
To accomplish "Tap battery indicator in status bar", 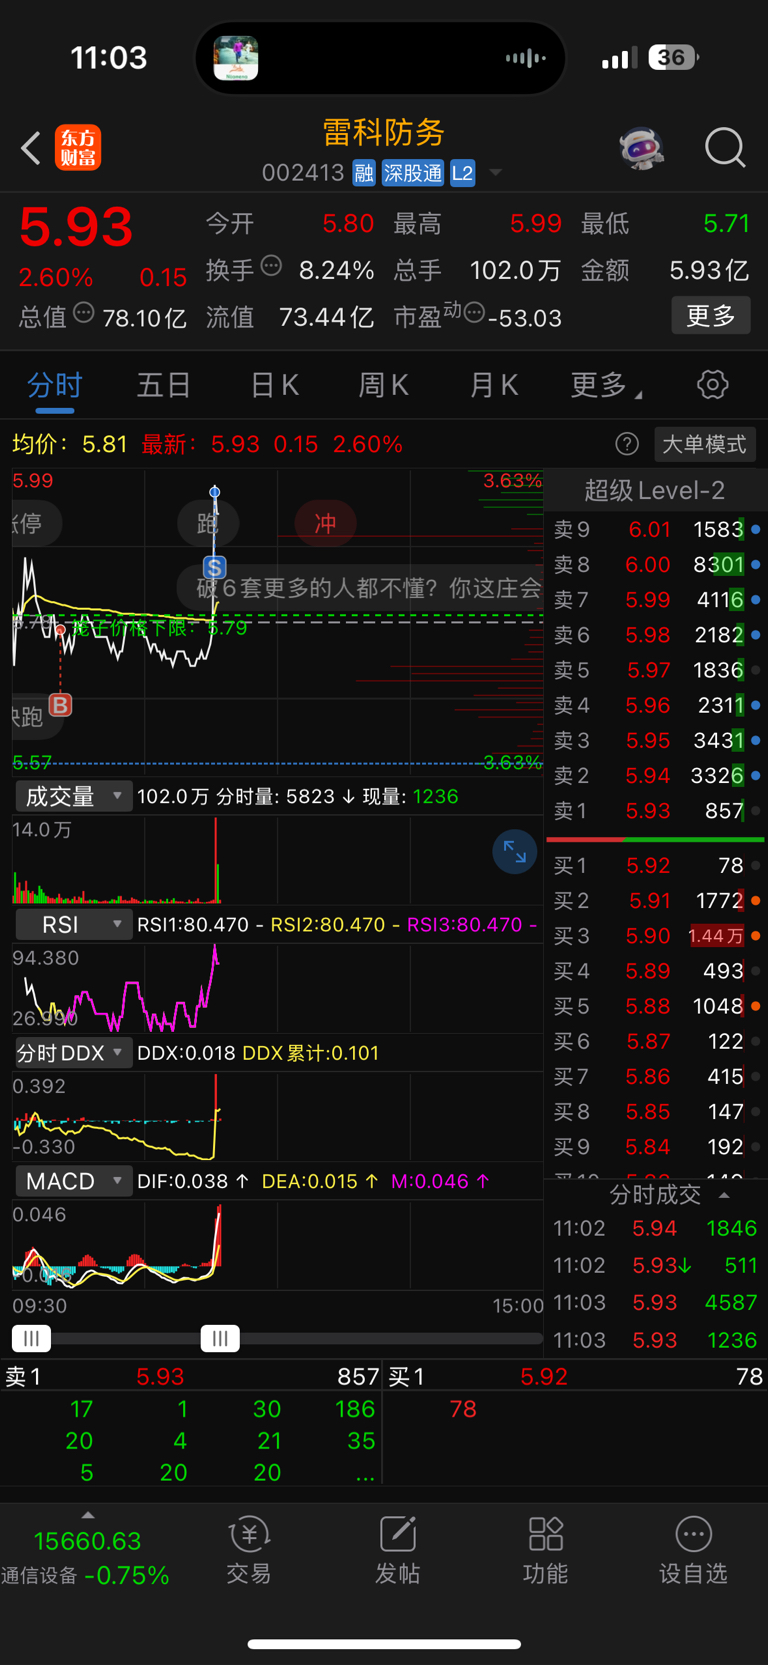I will (x=673, y=58).
